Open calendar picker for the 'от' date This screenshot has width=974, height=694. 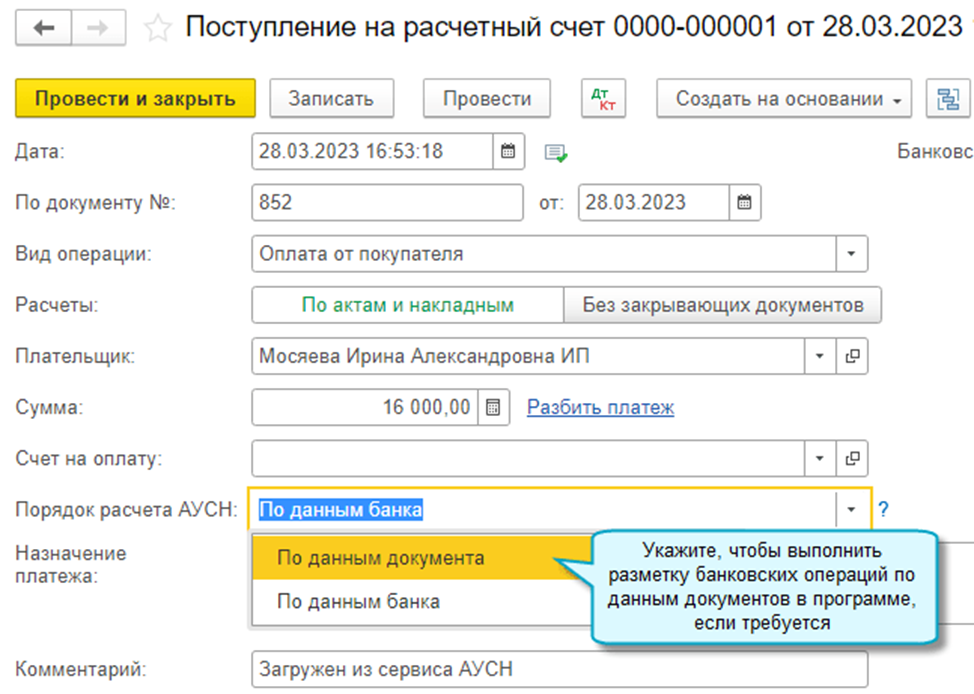click(744, 202)
